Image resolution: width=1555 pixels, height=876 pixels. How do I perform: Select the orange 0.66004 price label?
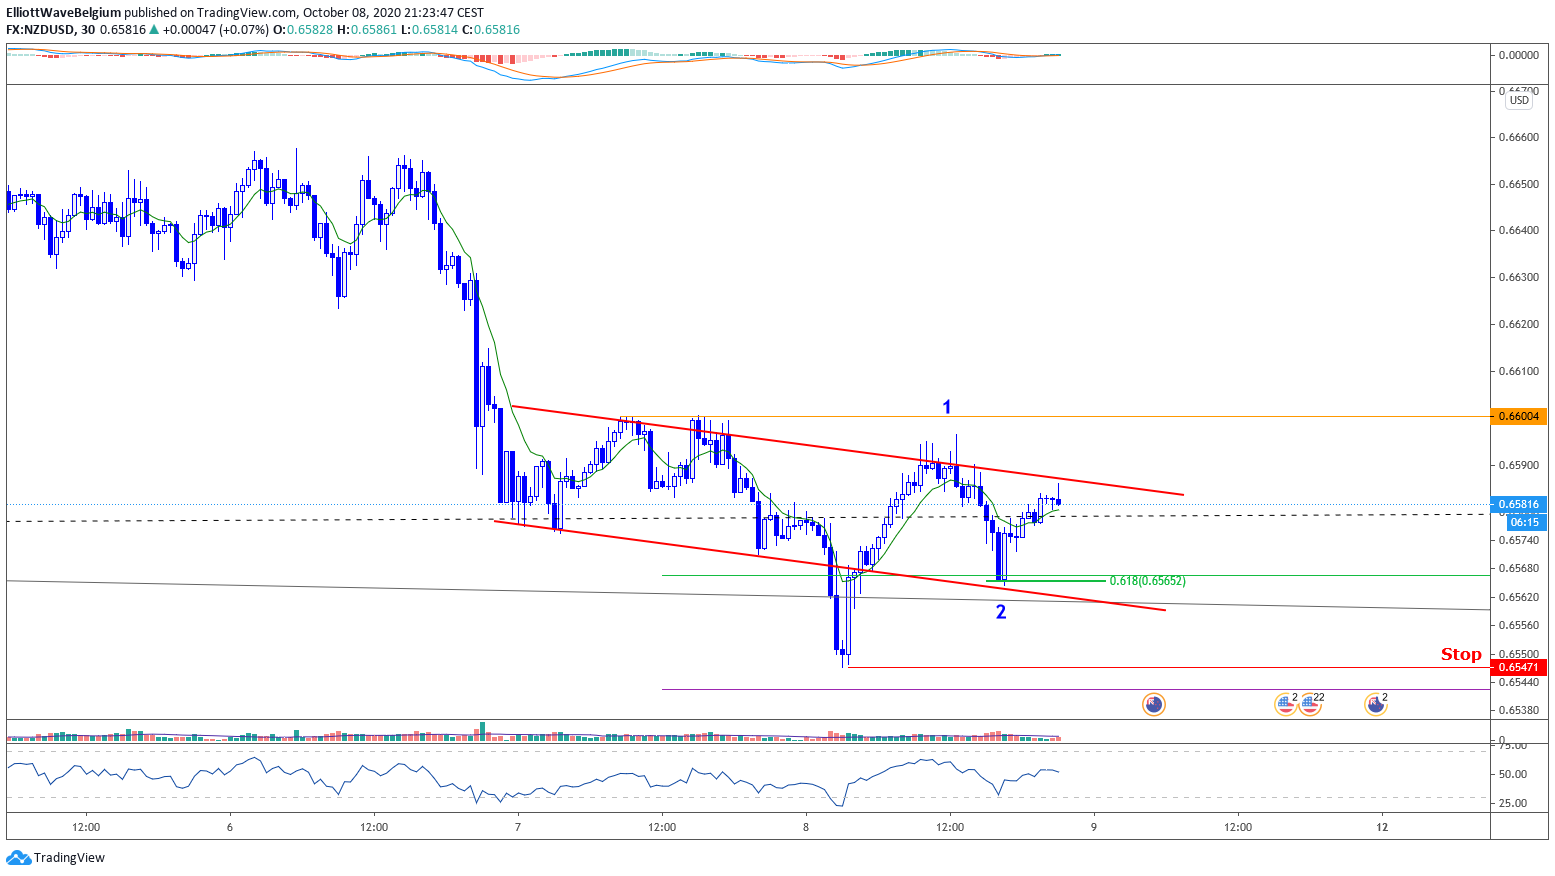click(1518, 416)
